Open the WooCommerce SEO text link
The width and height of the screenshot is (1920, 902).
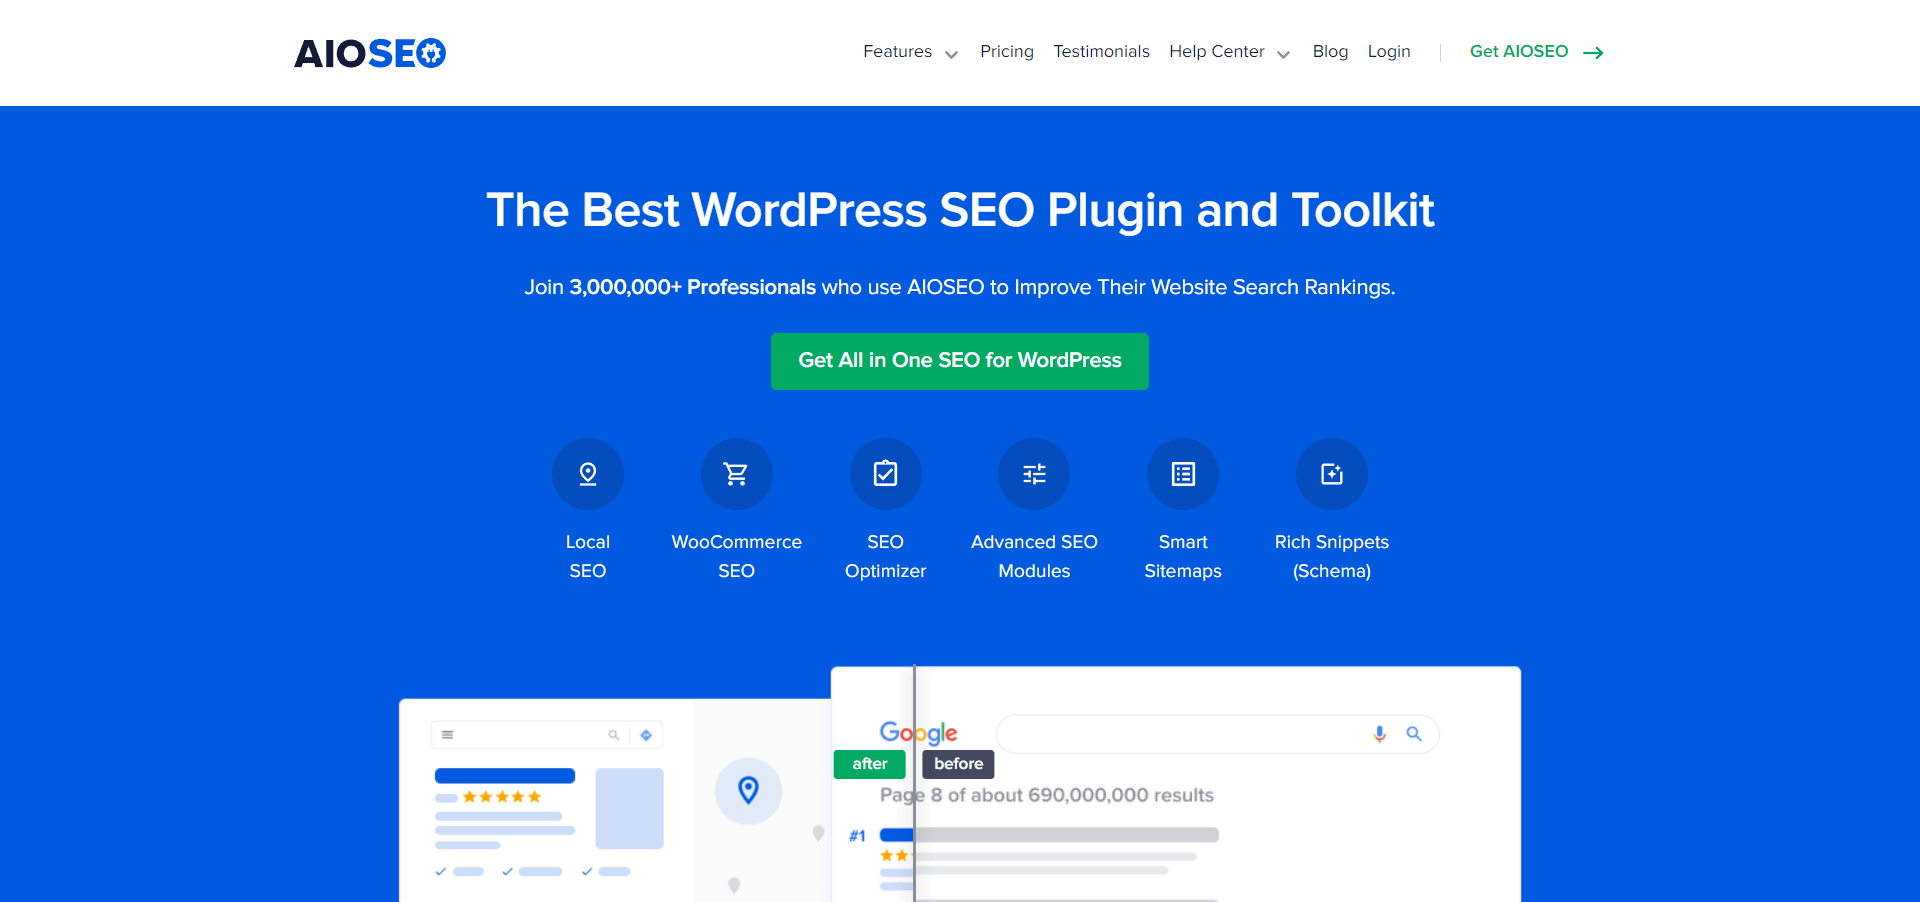tap(737, 556)
